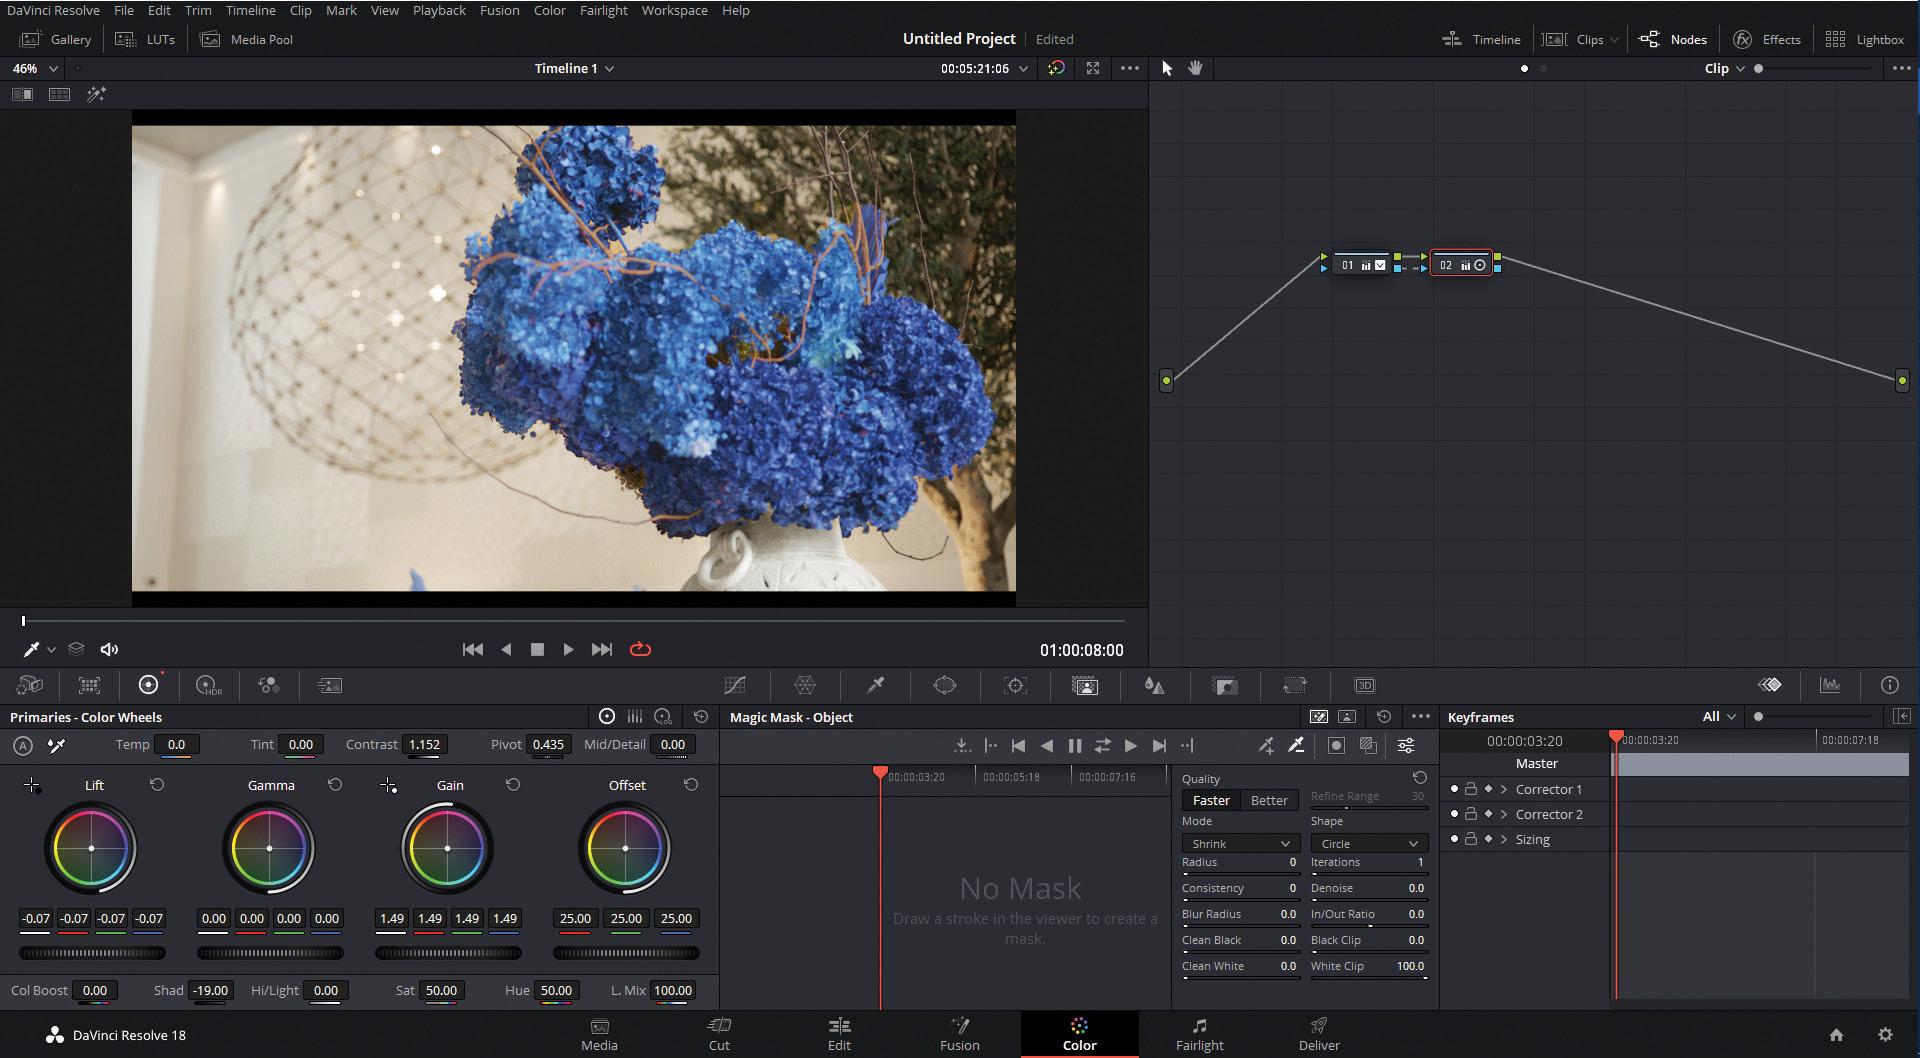Screen dimensions: 1920x1058
Task: Open the Media Pool panel
Action: 247,39
